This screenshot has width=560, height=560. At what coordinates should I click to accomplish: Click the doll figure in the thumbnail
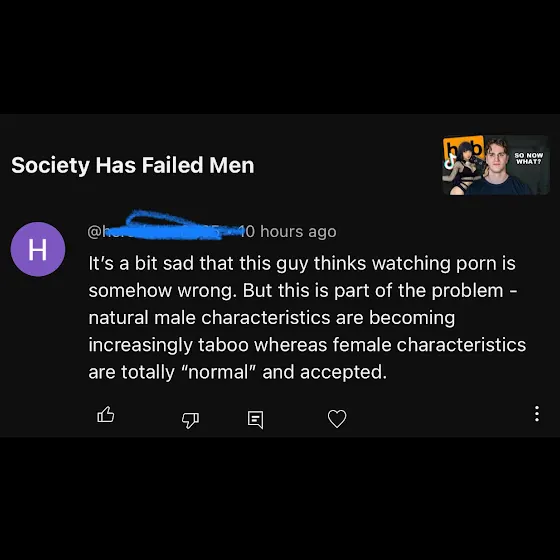[464, 172]
